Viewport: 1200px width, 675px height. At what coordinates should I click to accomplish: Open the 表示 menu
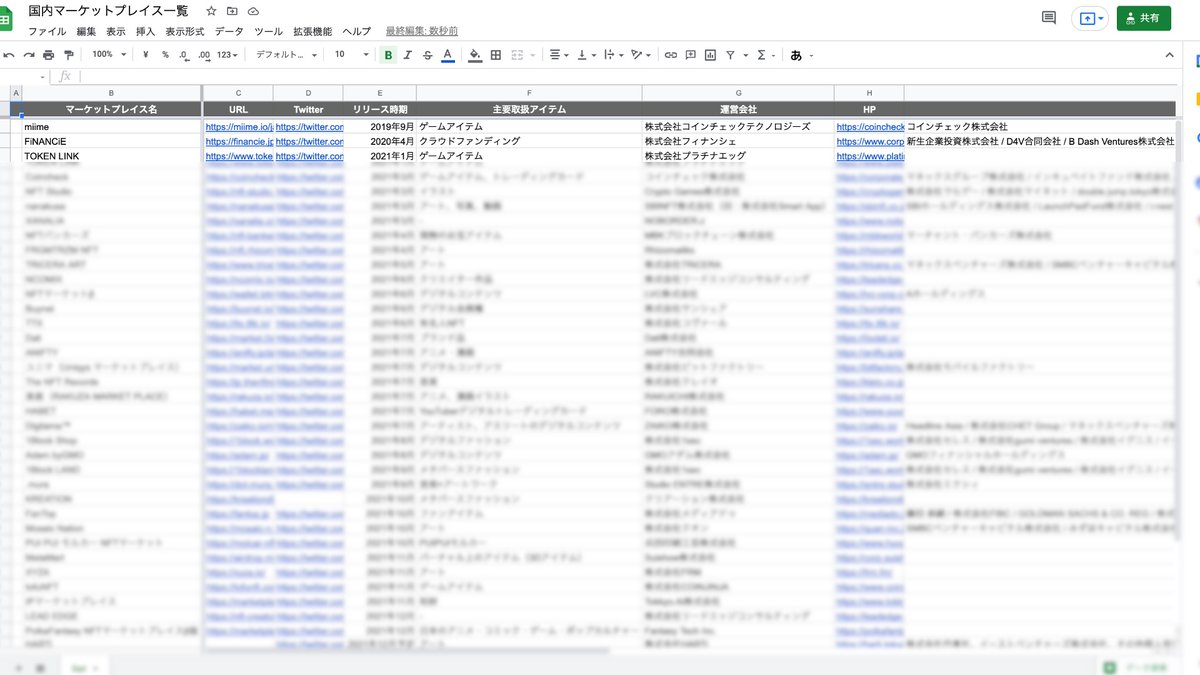pos(116,32)
